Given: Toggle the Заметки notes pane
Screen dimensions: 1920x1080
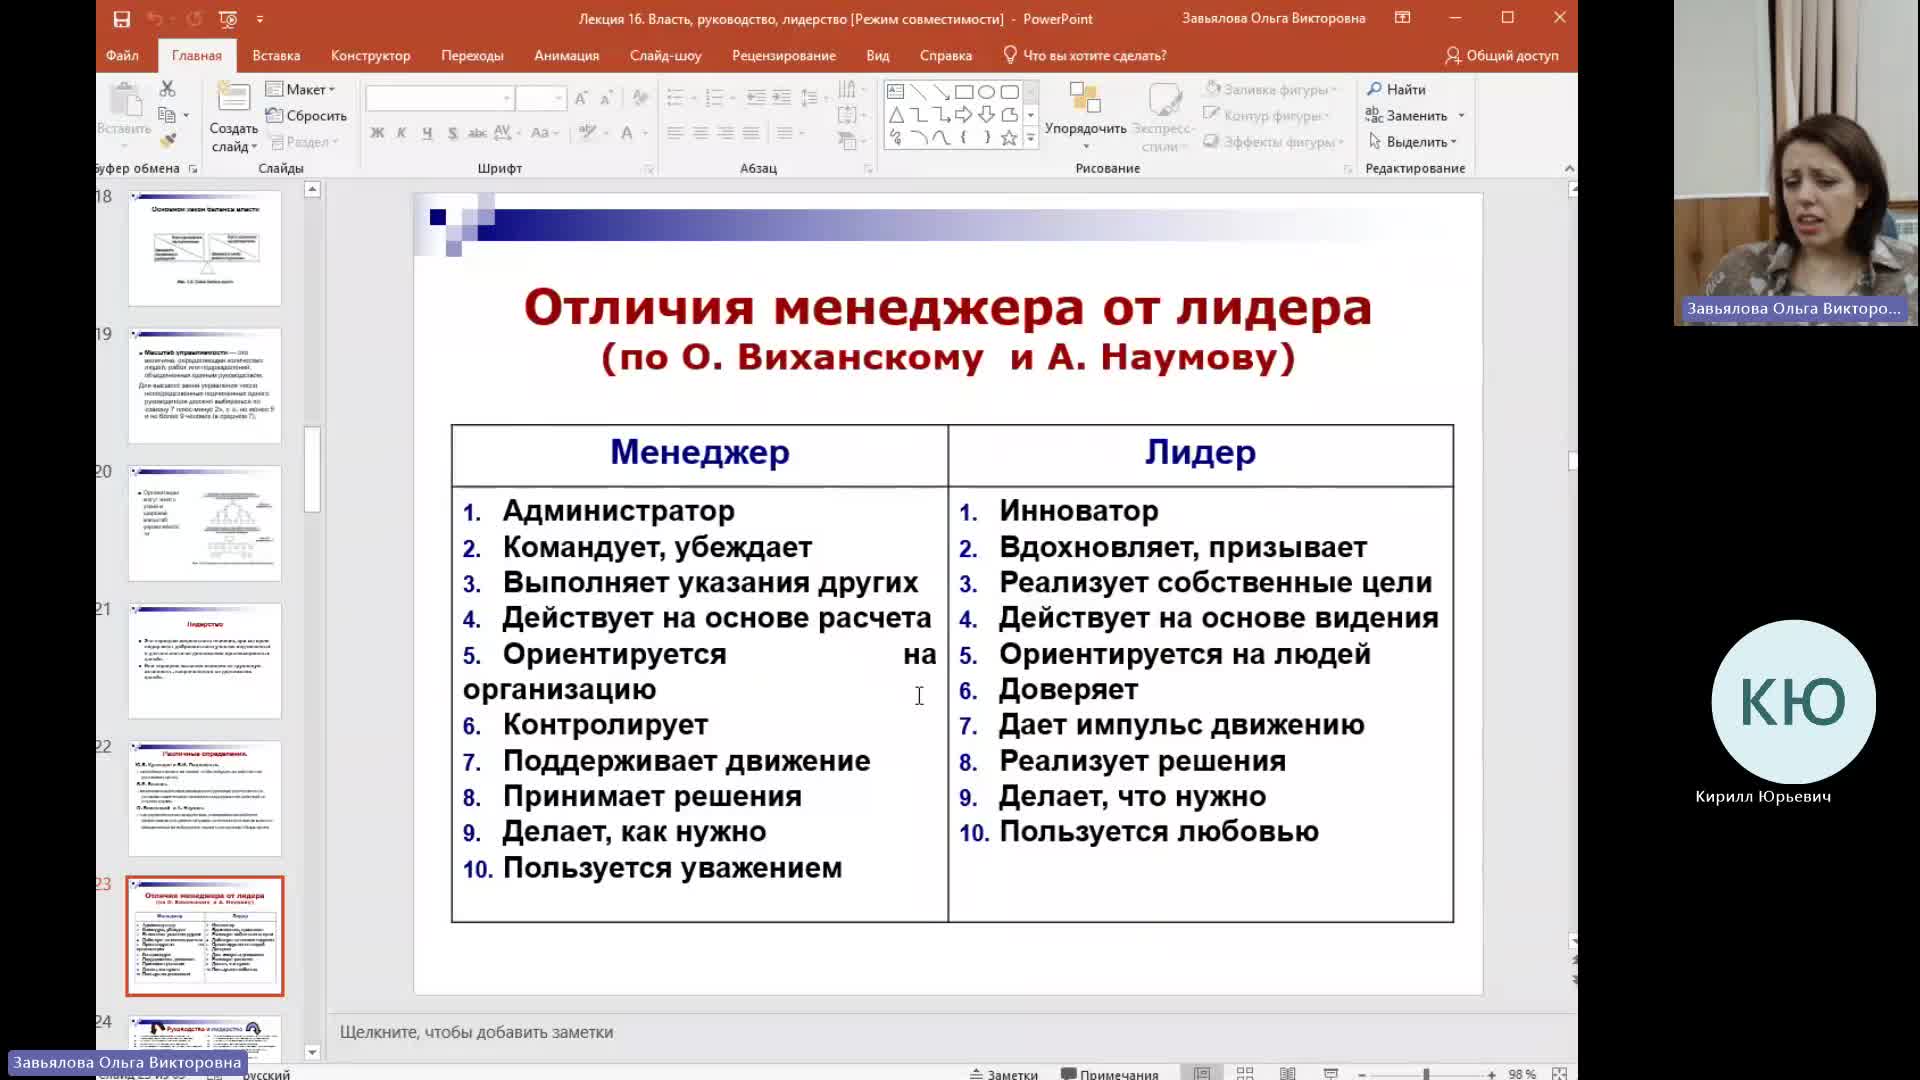Looking at the screenshot, I should click(x=1003, y=1074).
